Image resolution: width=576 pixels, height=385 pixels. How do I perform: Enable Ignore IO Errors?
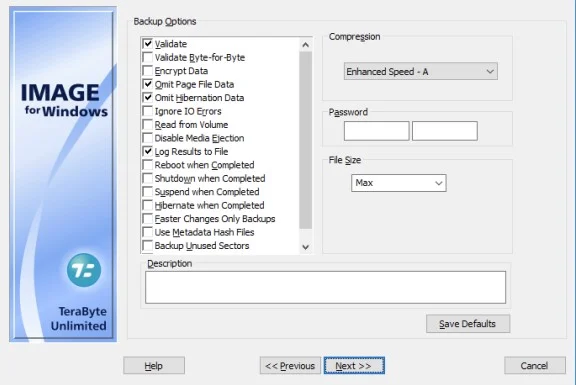(x=148, y=111)
